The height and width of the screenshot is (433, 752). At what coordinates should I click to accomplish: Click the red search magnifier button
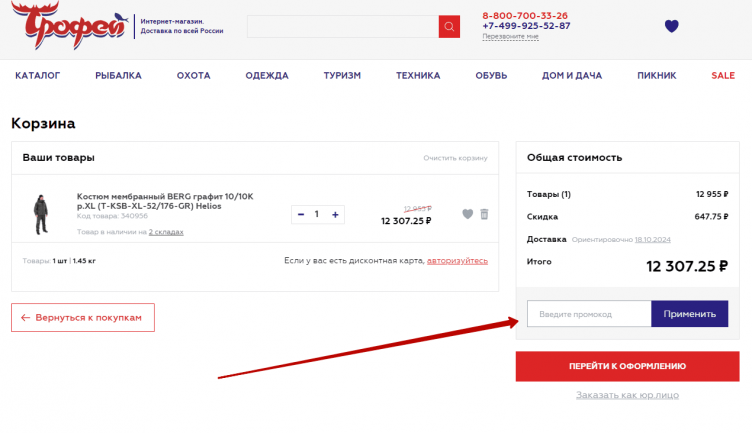(x=449, y=26)
